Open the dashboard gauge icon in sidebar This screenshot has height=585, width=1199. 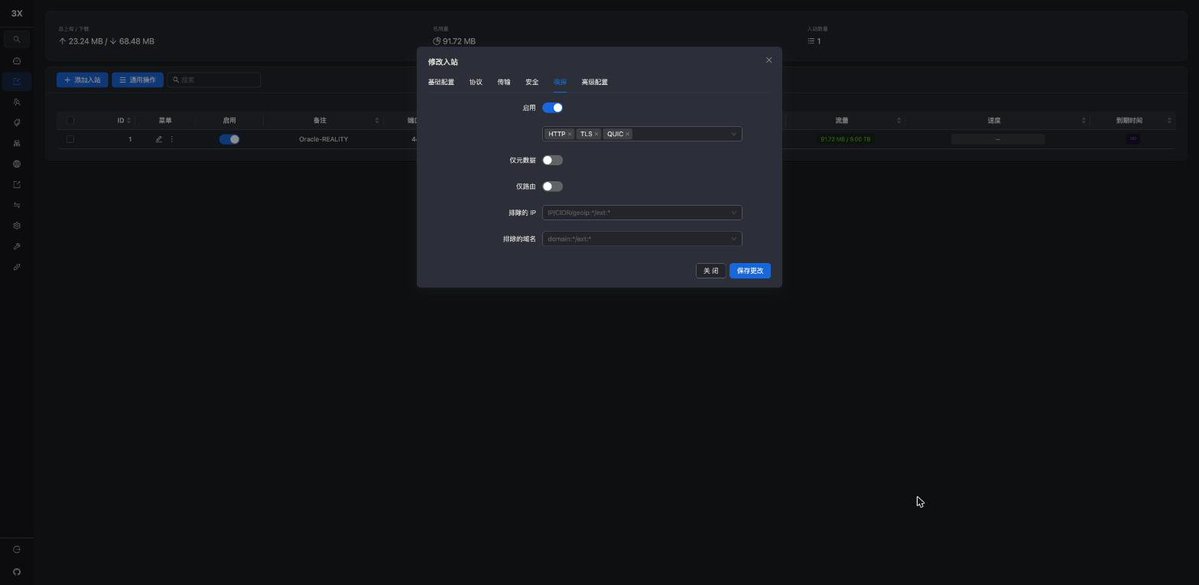17,60
